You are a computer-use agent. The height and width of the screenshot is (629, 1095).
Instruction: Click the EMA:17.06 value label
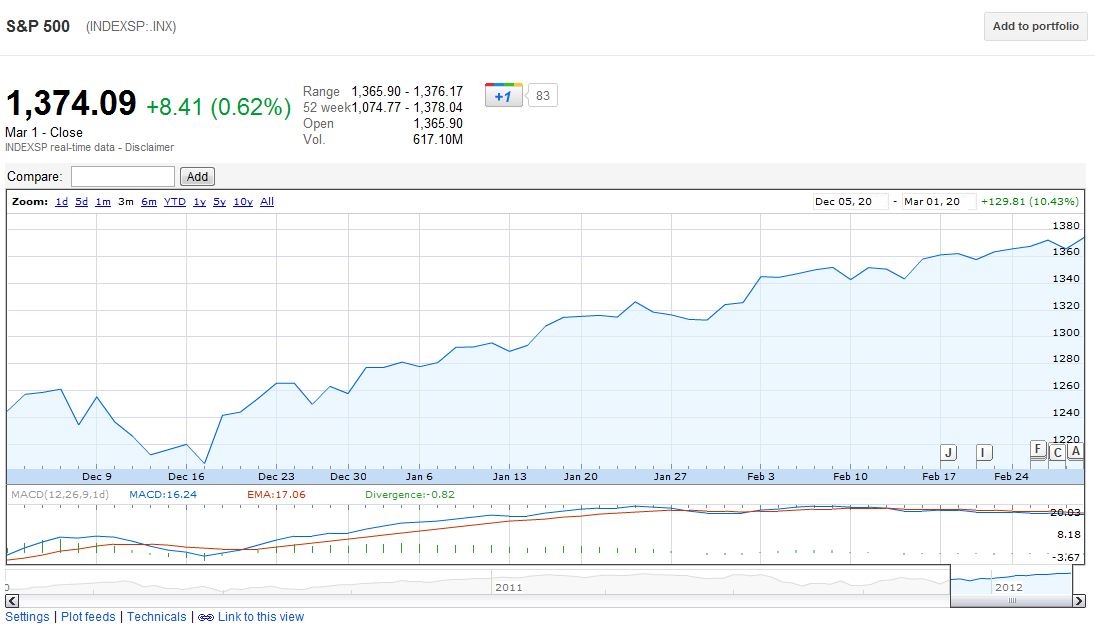276,495
